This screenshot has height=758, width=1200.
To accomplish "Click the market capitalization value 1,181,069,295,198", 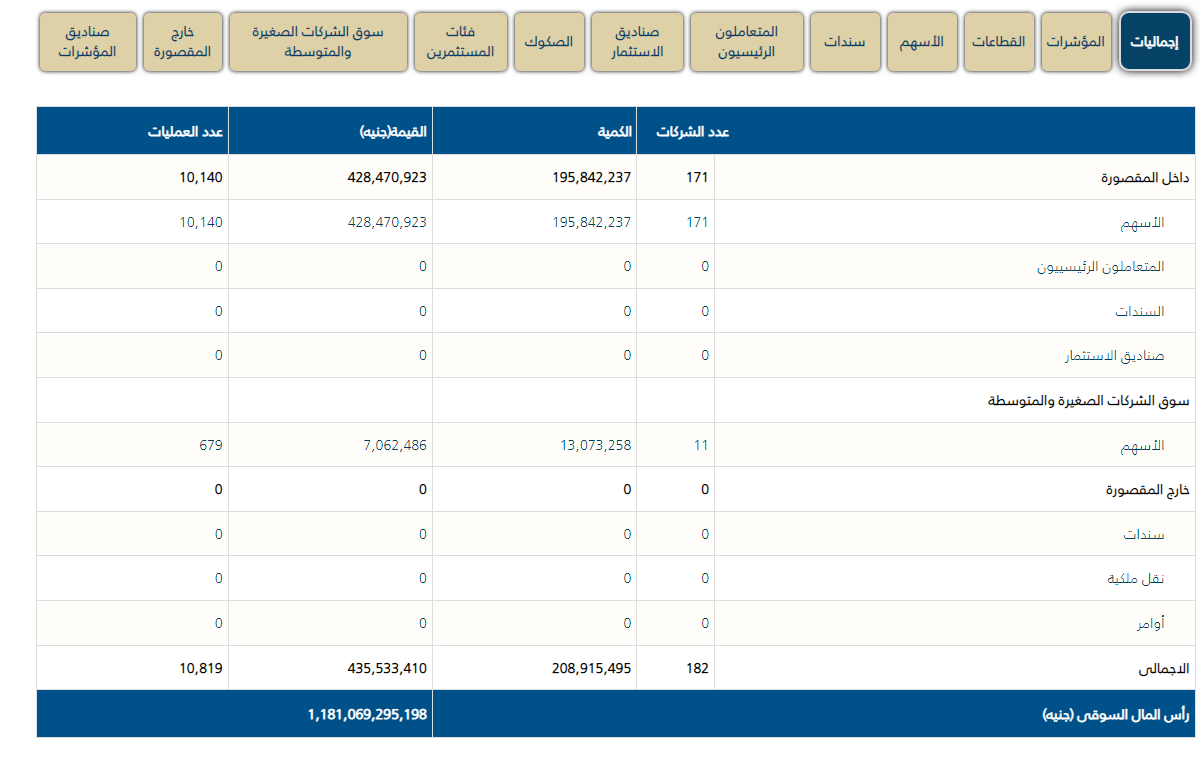I will pos(367,714).
